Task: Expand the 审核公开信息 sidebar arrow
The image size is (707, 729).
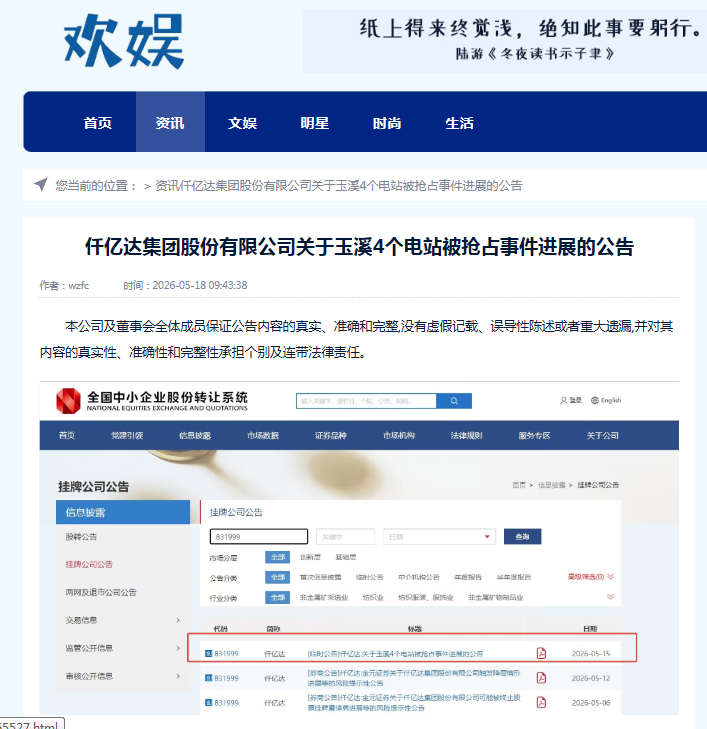Action: click(178, 676)
